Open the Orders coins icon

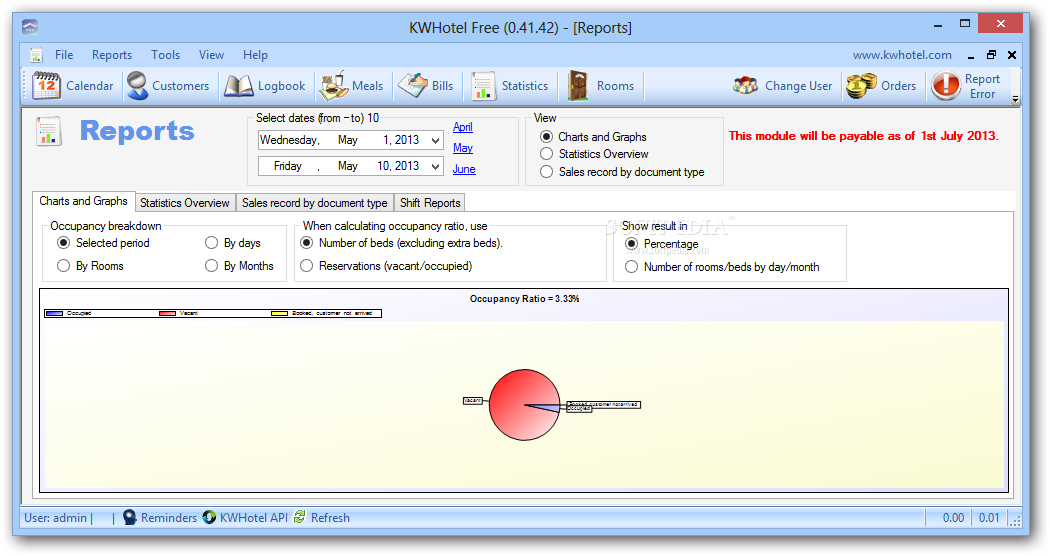[861, 86]
